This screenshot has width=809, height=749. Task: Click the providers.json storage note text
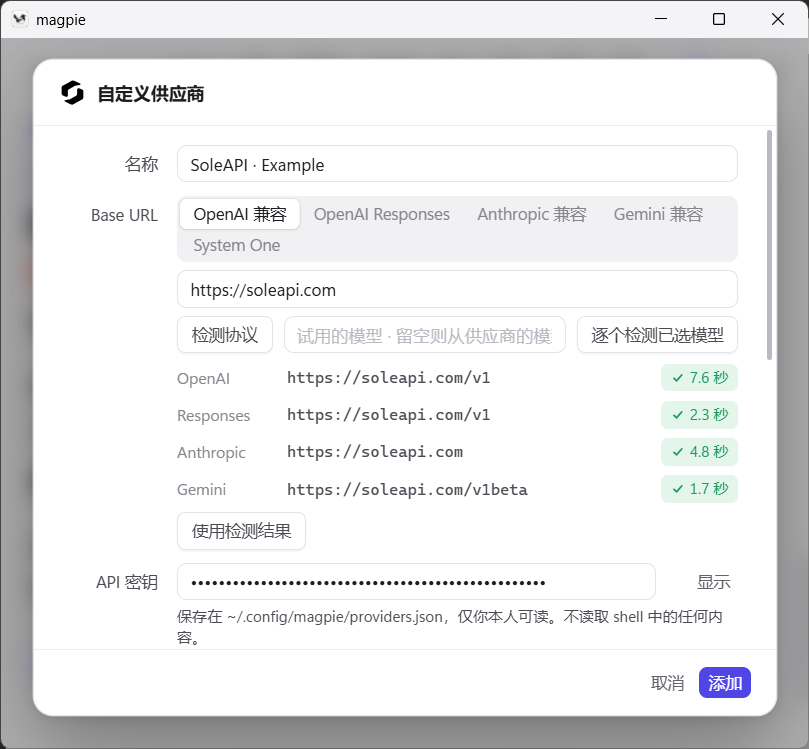point(449,627)
